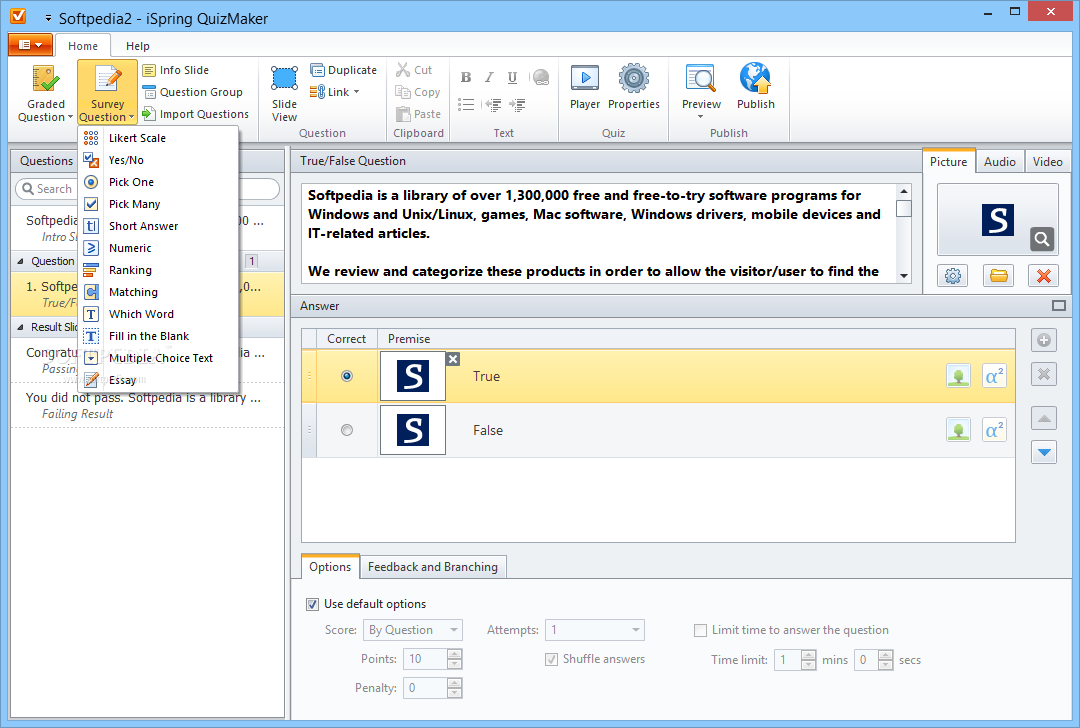Open the orange application menu button
The width and height of the screenshot is (1080, 728).
point(30,45)
